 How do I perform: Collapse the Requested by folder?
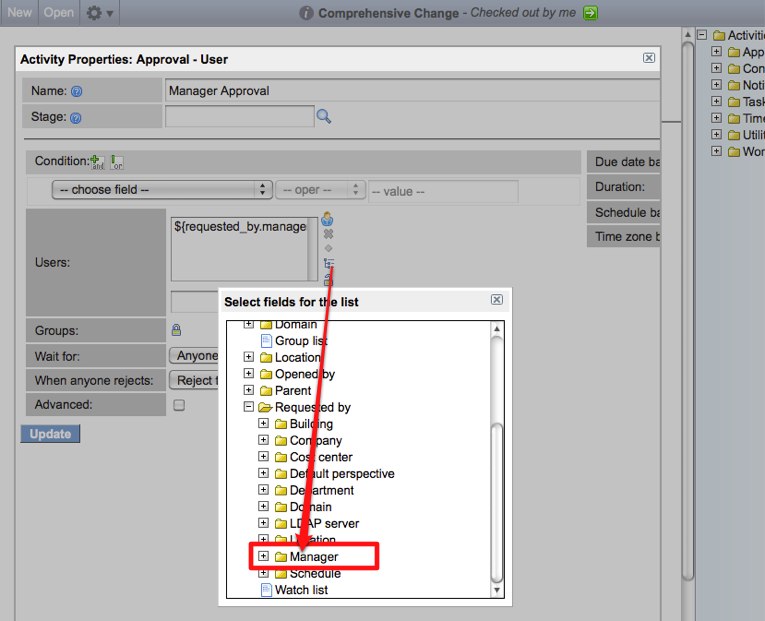[249, 407]
